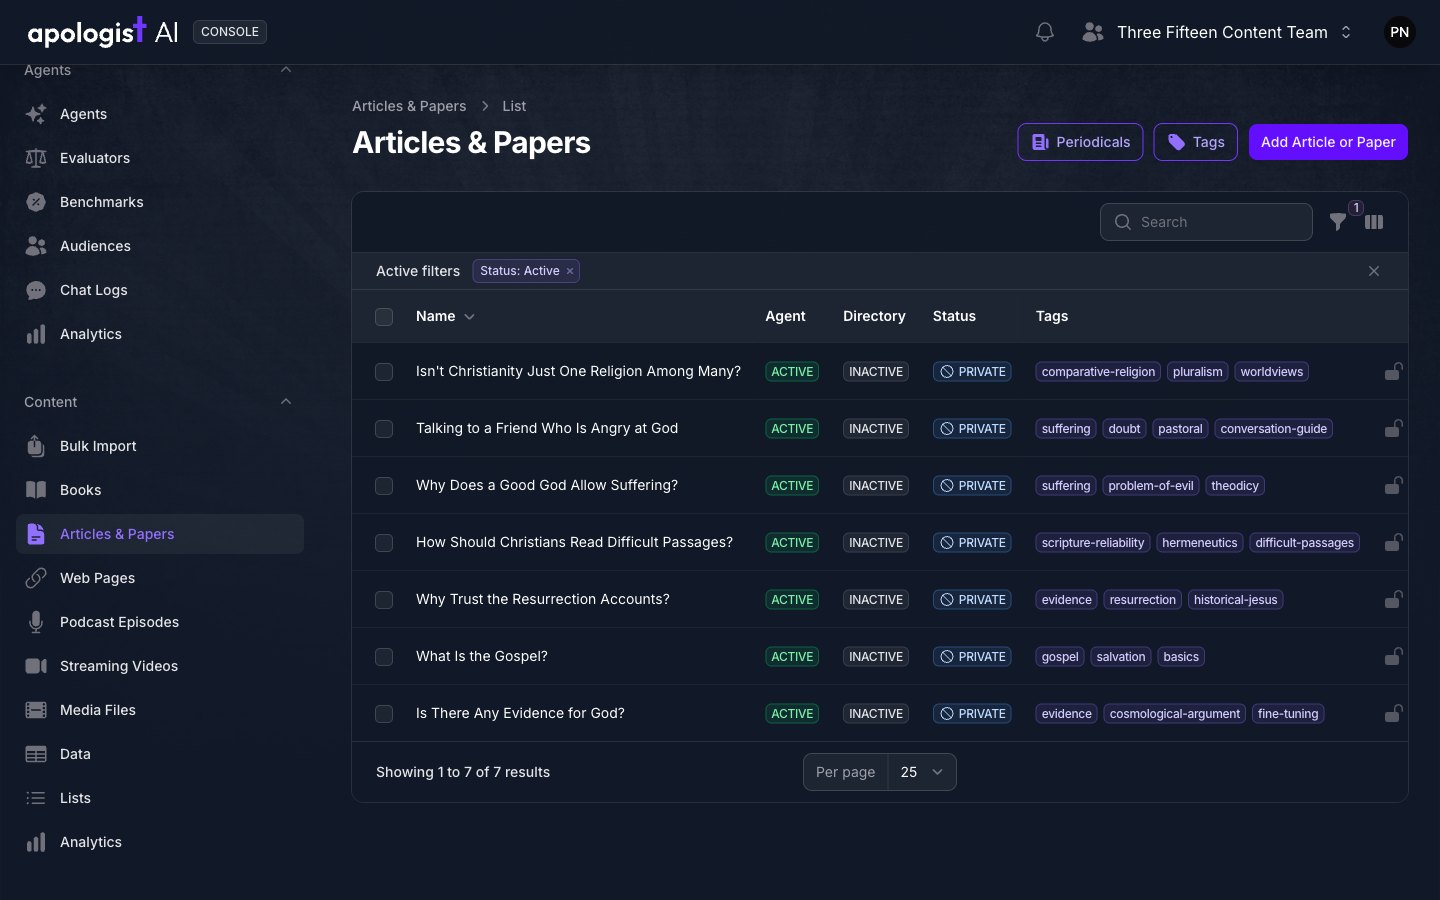Open the Per page 25 dropdown
The height and width of the screenshot is (900, 1440).
click(x=922, y=772)
